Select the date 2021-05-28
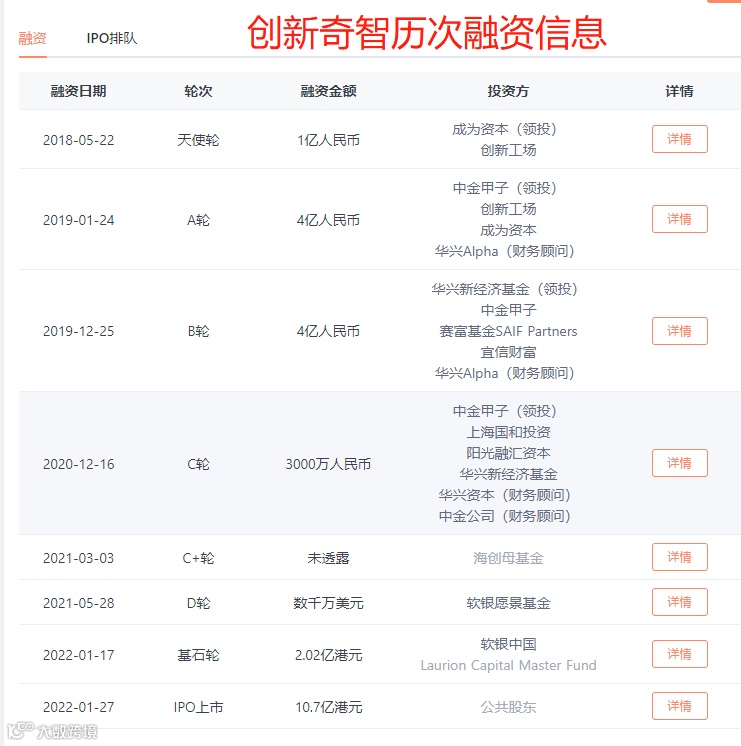Viewport: 741px width, 746px height. (x=79, y=603)
